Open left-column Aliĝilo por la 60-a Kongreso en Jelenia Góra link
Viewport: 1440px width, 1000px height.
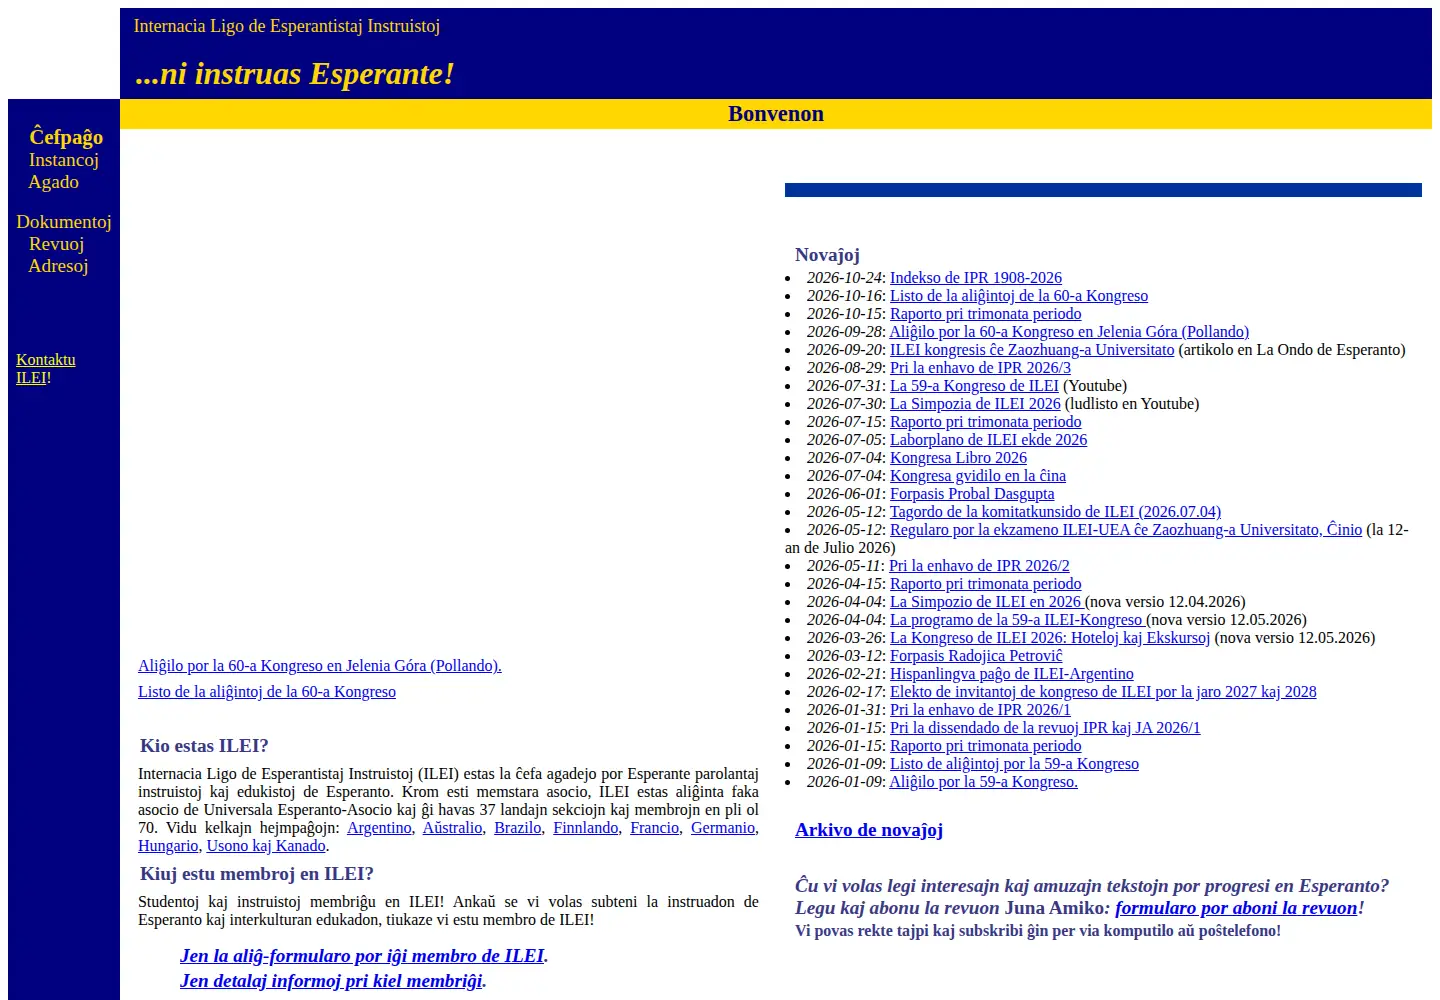point(320,666)
